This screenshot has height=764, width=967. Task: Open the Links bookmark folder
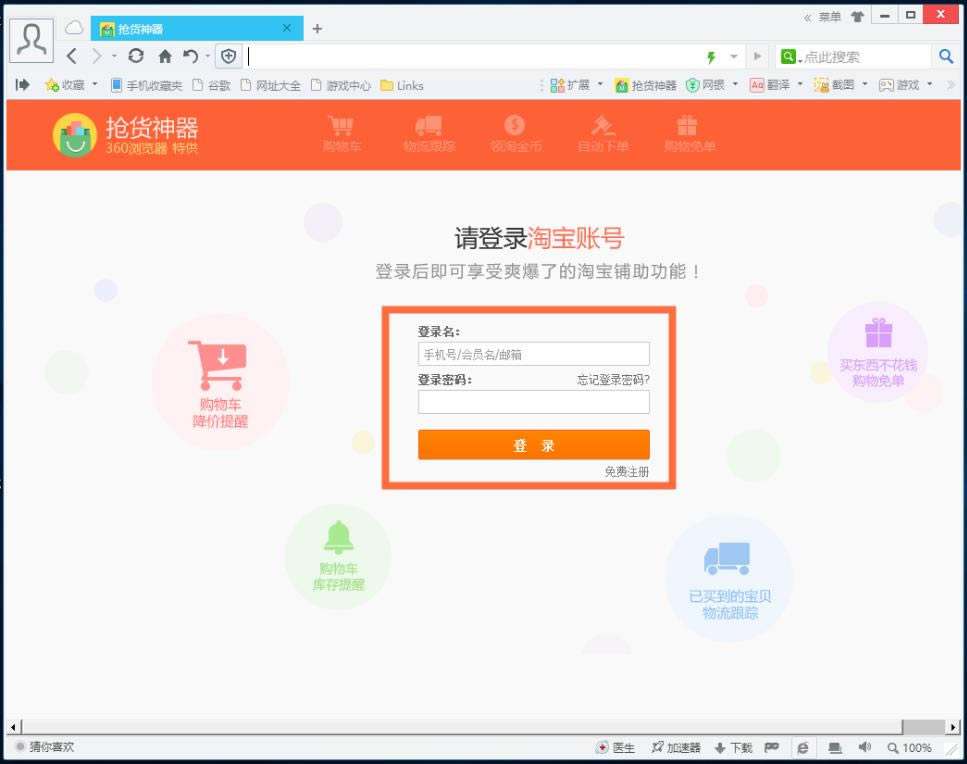point(402,85)
